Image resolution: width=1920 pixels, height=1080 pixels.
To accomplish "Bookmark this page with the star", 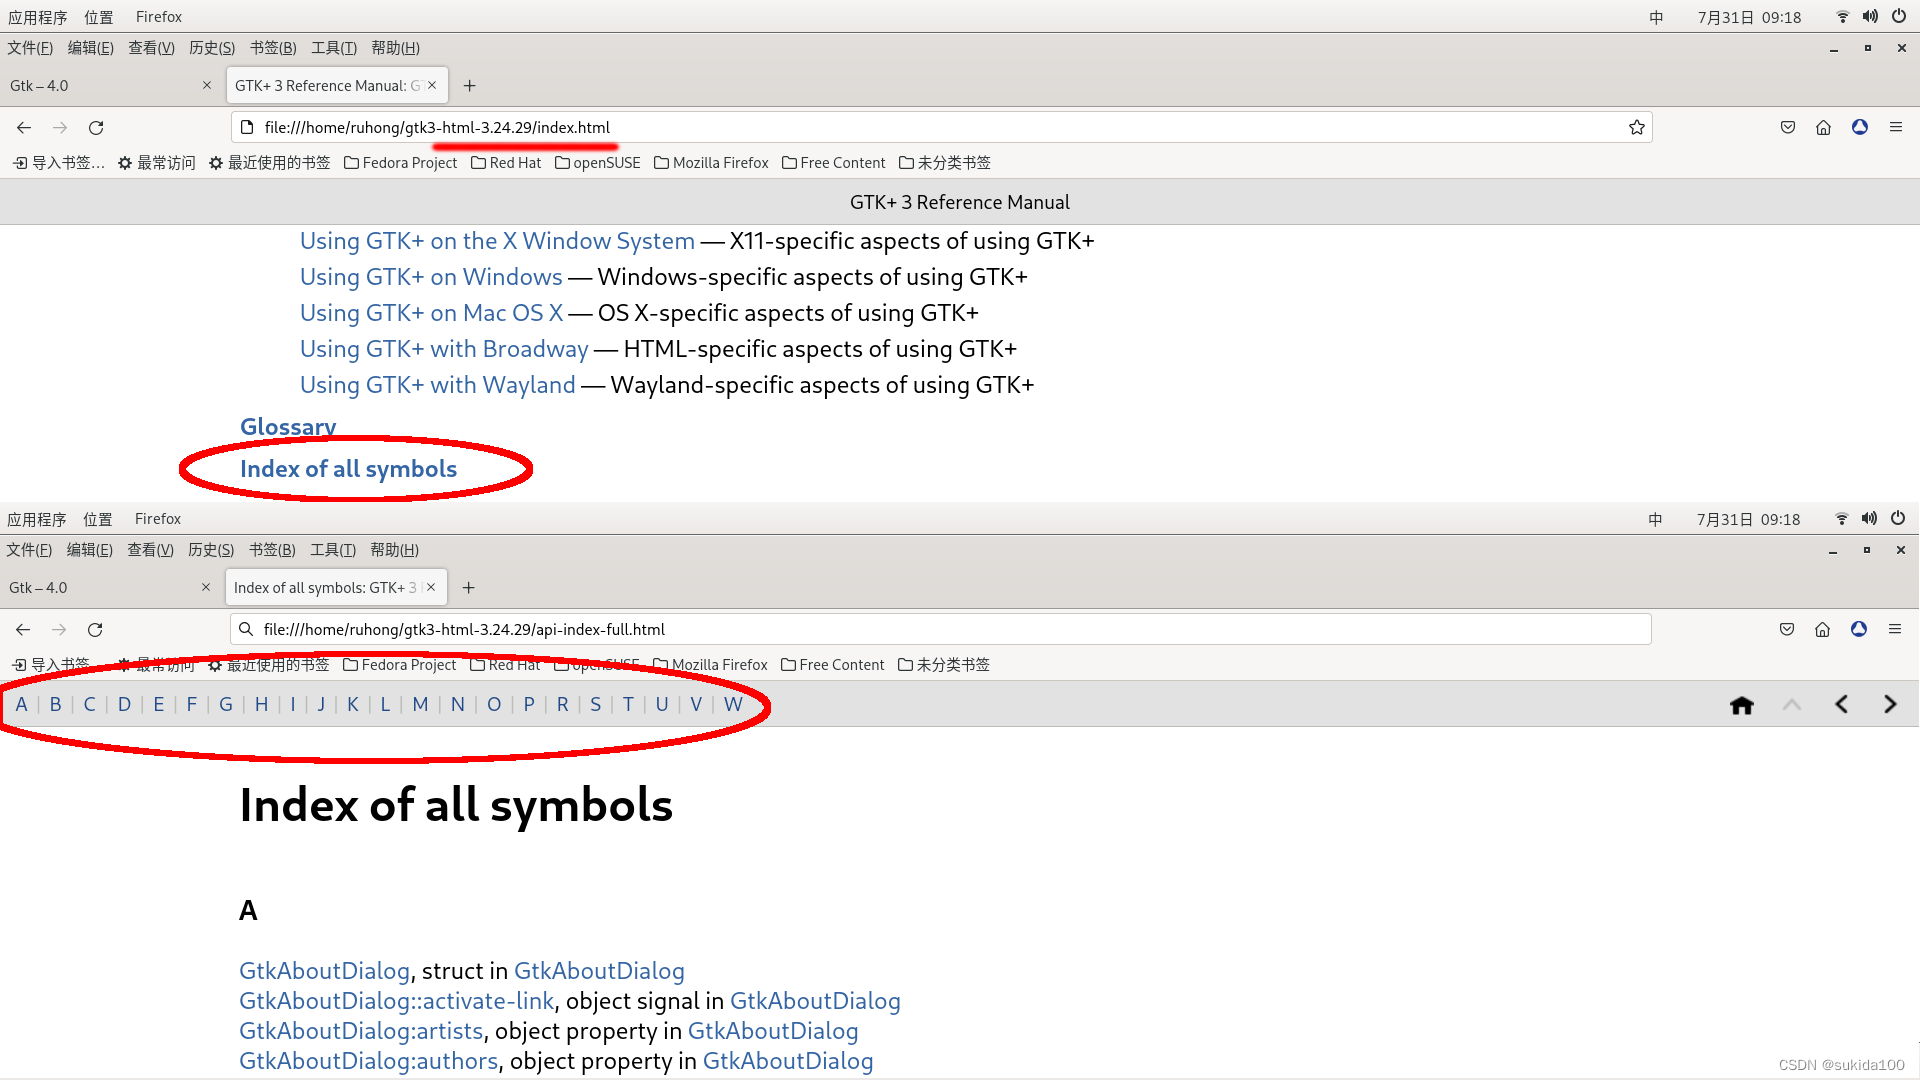I will (1637, 127).
